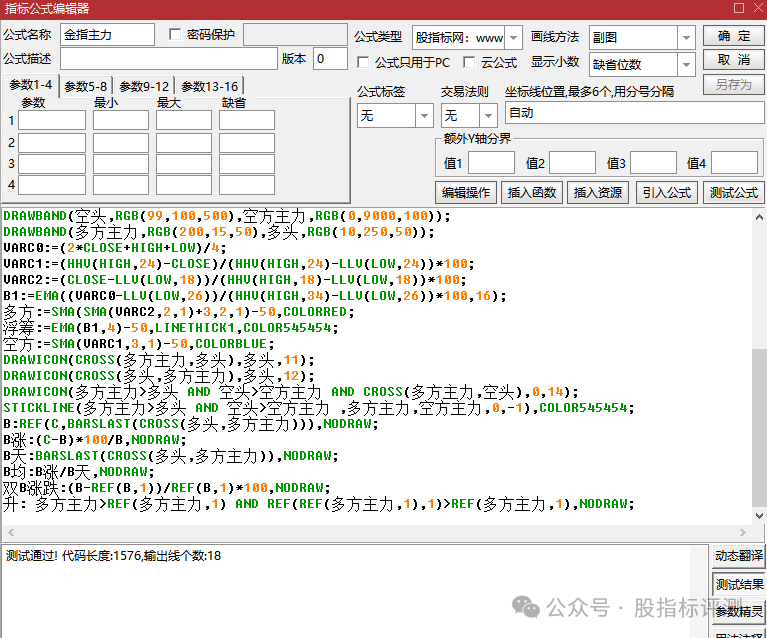Open the 显示小数 dropdown showing 缺省位数
This screenshot has height=638, width=767.
(x=686, y=65)
